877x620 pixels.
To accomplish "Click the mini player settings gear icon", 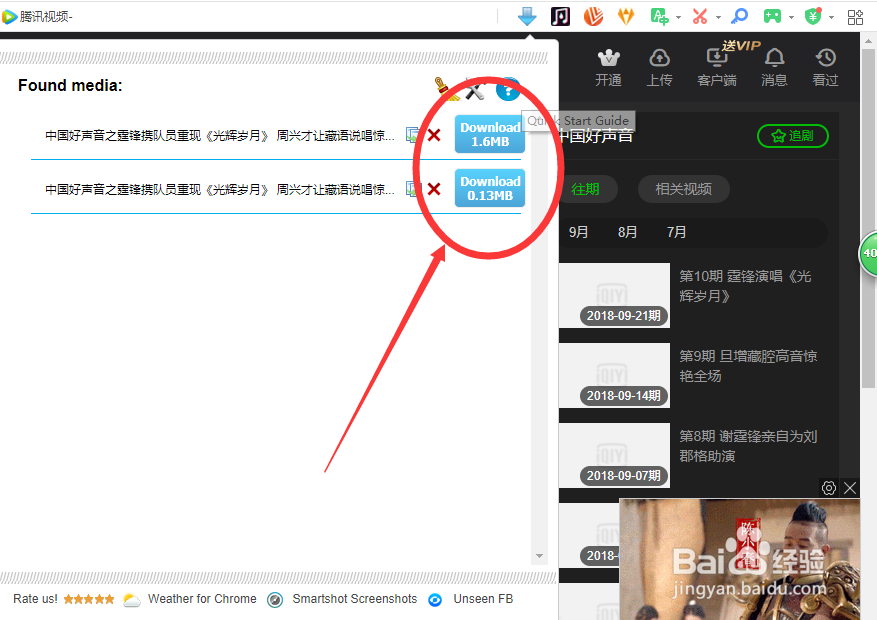I will click(x=829, y=488).
